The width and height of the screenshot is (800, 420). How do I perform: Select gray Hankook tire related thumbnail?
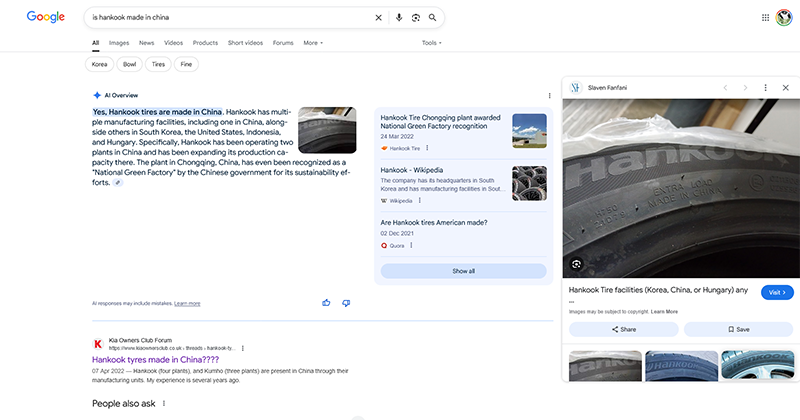point(605,366)
